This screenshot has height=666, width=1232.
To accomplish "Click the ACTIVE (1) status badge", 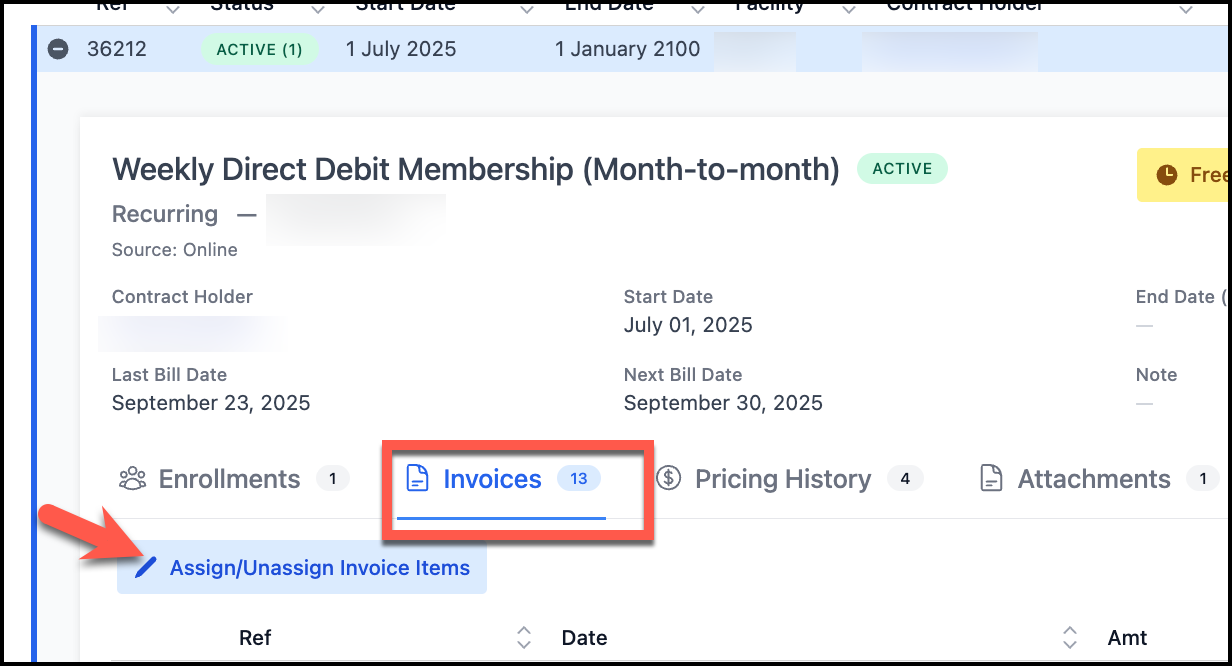I will [260, 49].
